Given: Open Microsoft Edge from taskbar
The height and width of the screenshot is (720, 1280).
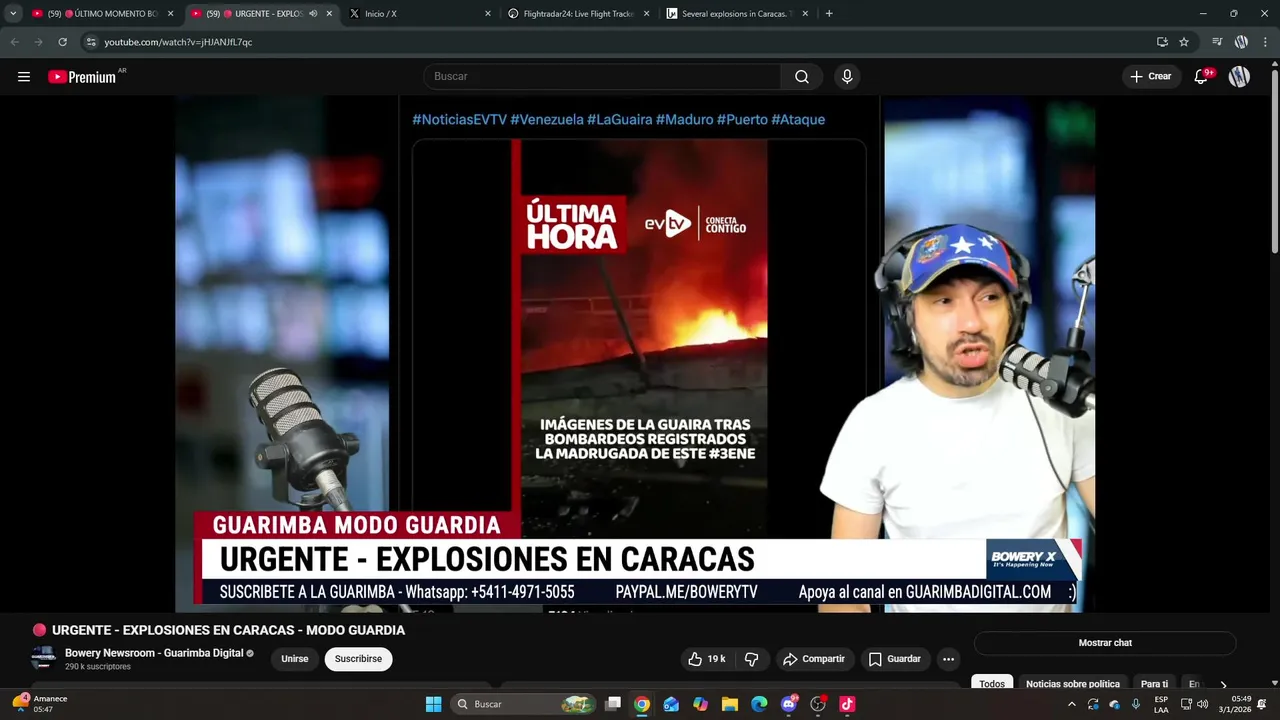Looking at the screenshot, I should pyautogui.click(x=759, y=704).
